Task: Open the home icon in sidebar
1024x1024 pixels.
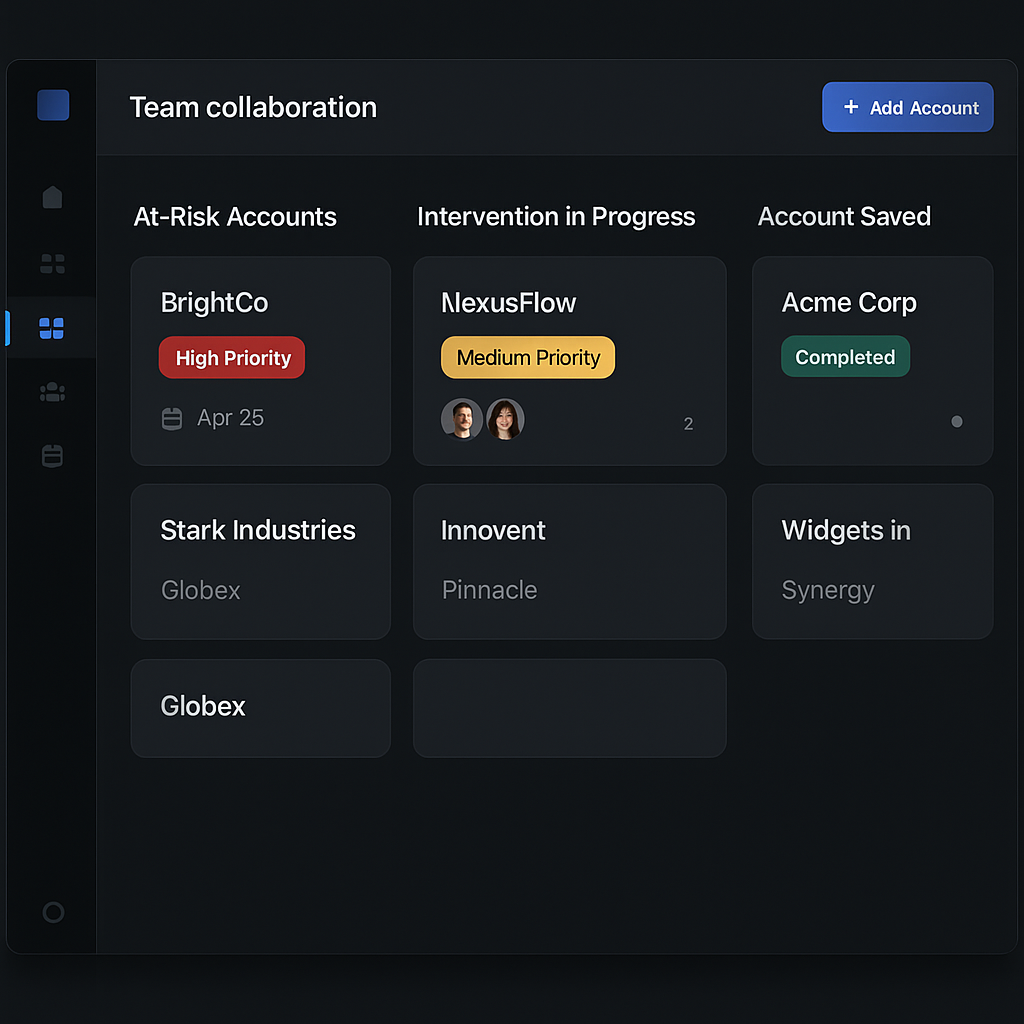Action: 52,197
